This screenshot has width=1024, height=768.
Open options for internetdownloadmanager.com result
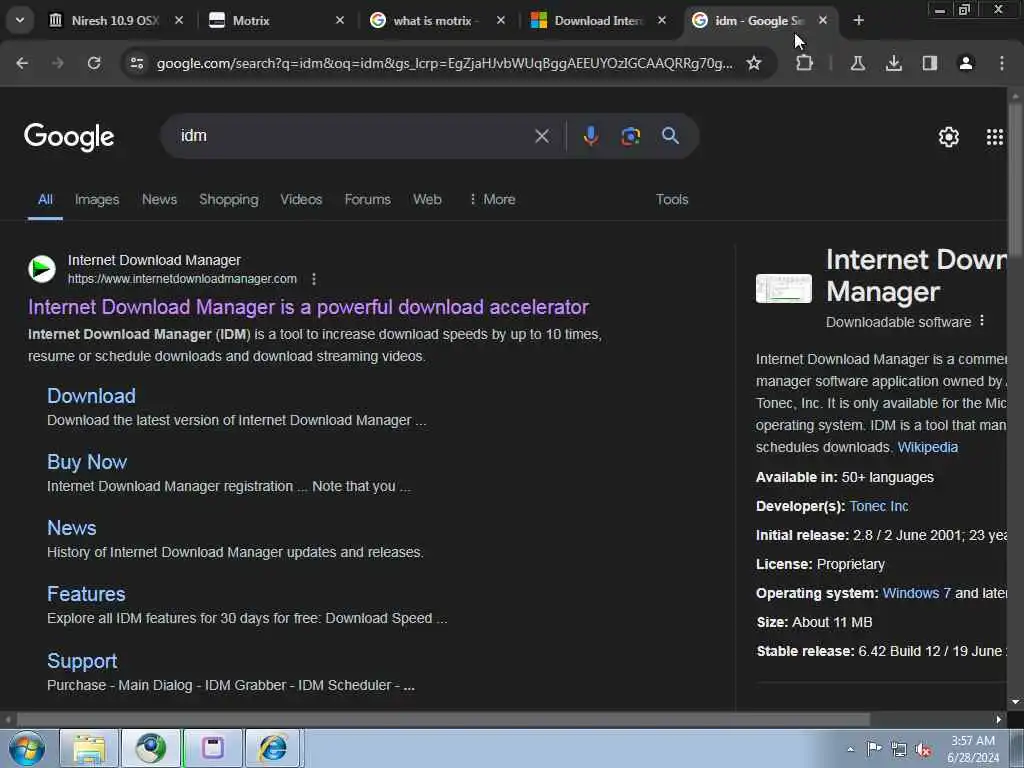point(314,279)
